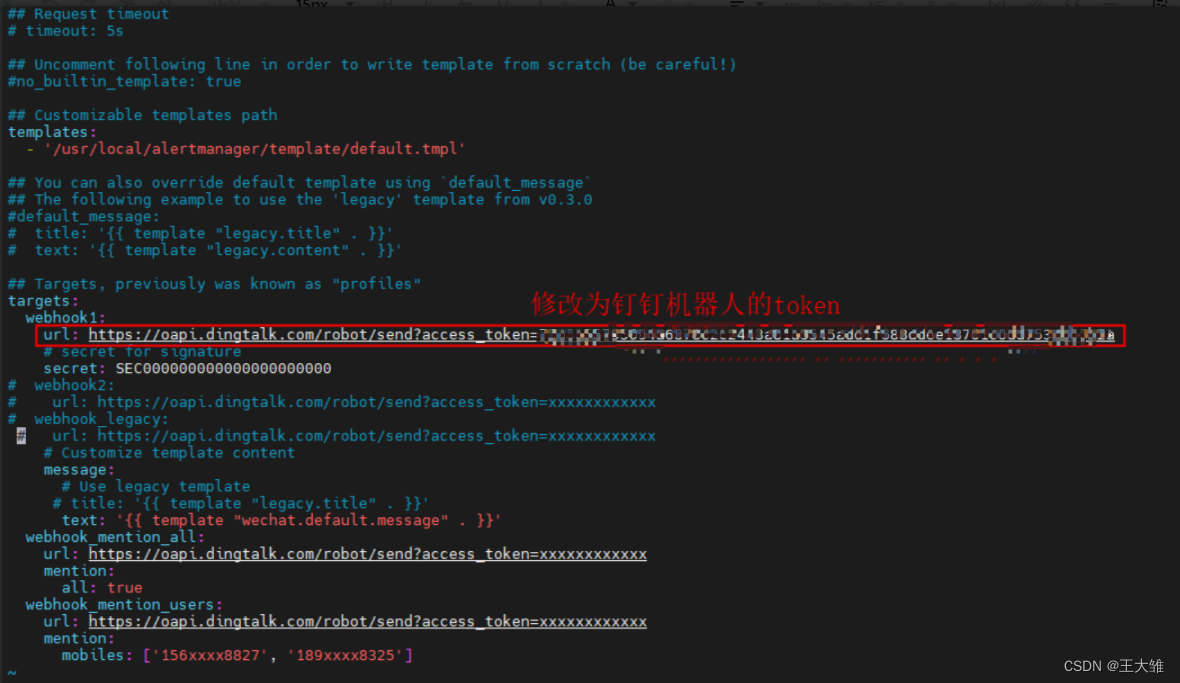Click the 'override default template' comment line
This screenshot has height=683, width=1180.
300,183
